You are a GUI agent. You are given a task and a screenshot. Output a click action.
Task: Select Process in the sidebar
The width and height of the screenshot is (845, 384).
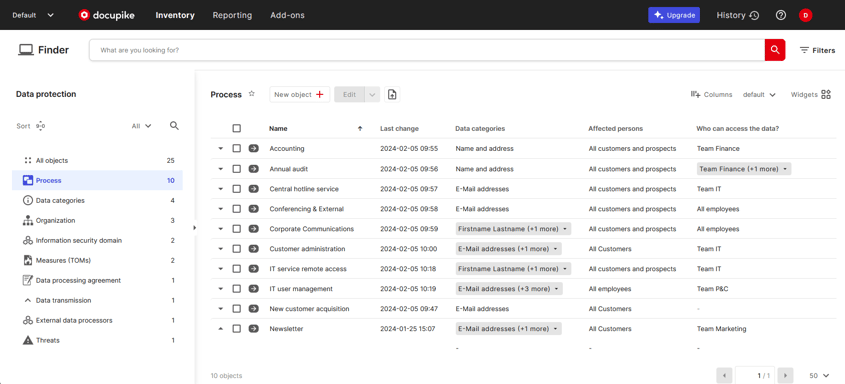click(98, 180)
